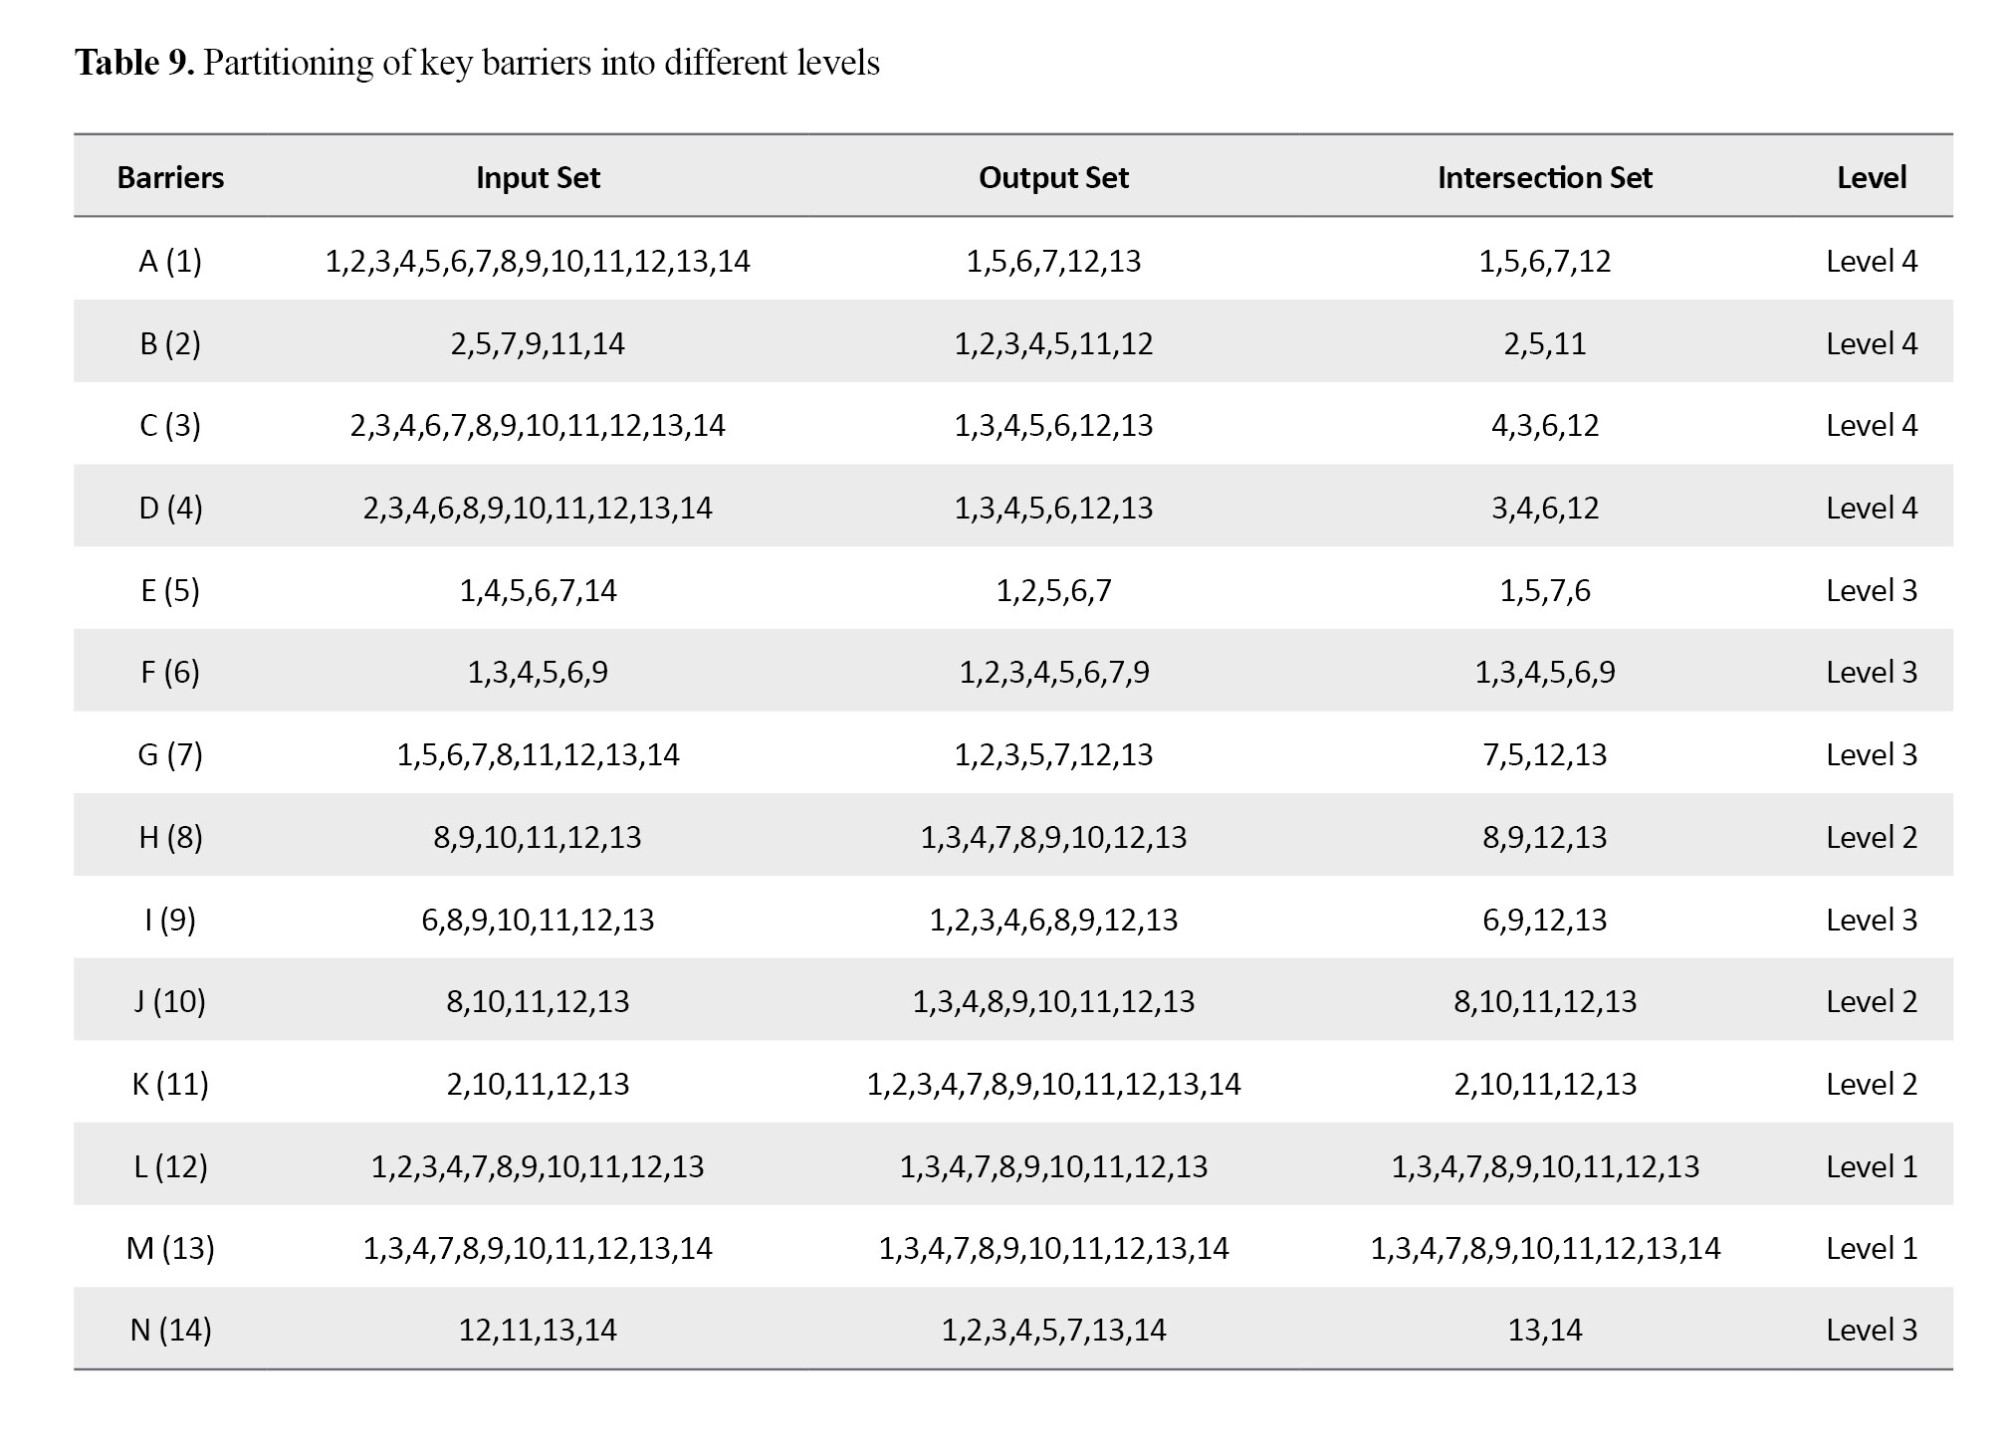2000x1447 pixels.
Task: Click the Output Set column header
Action: (1053, 177)
